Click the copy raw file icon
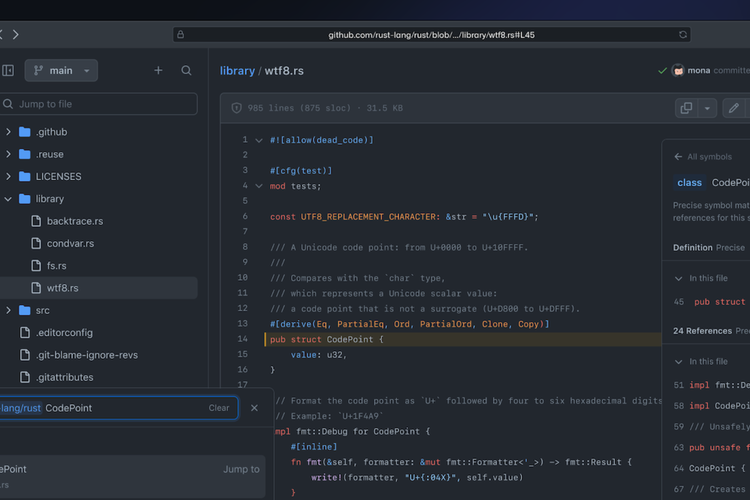750x500 pixels. (686, 108)
